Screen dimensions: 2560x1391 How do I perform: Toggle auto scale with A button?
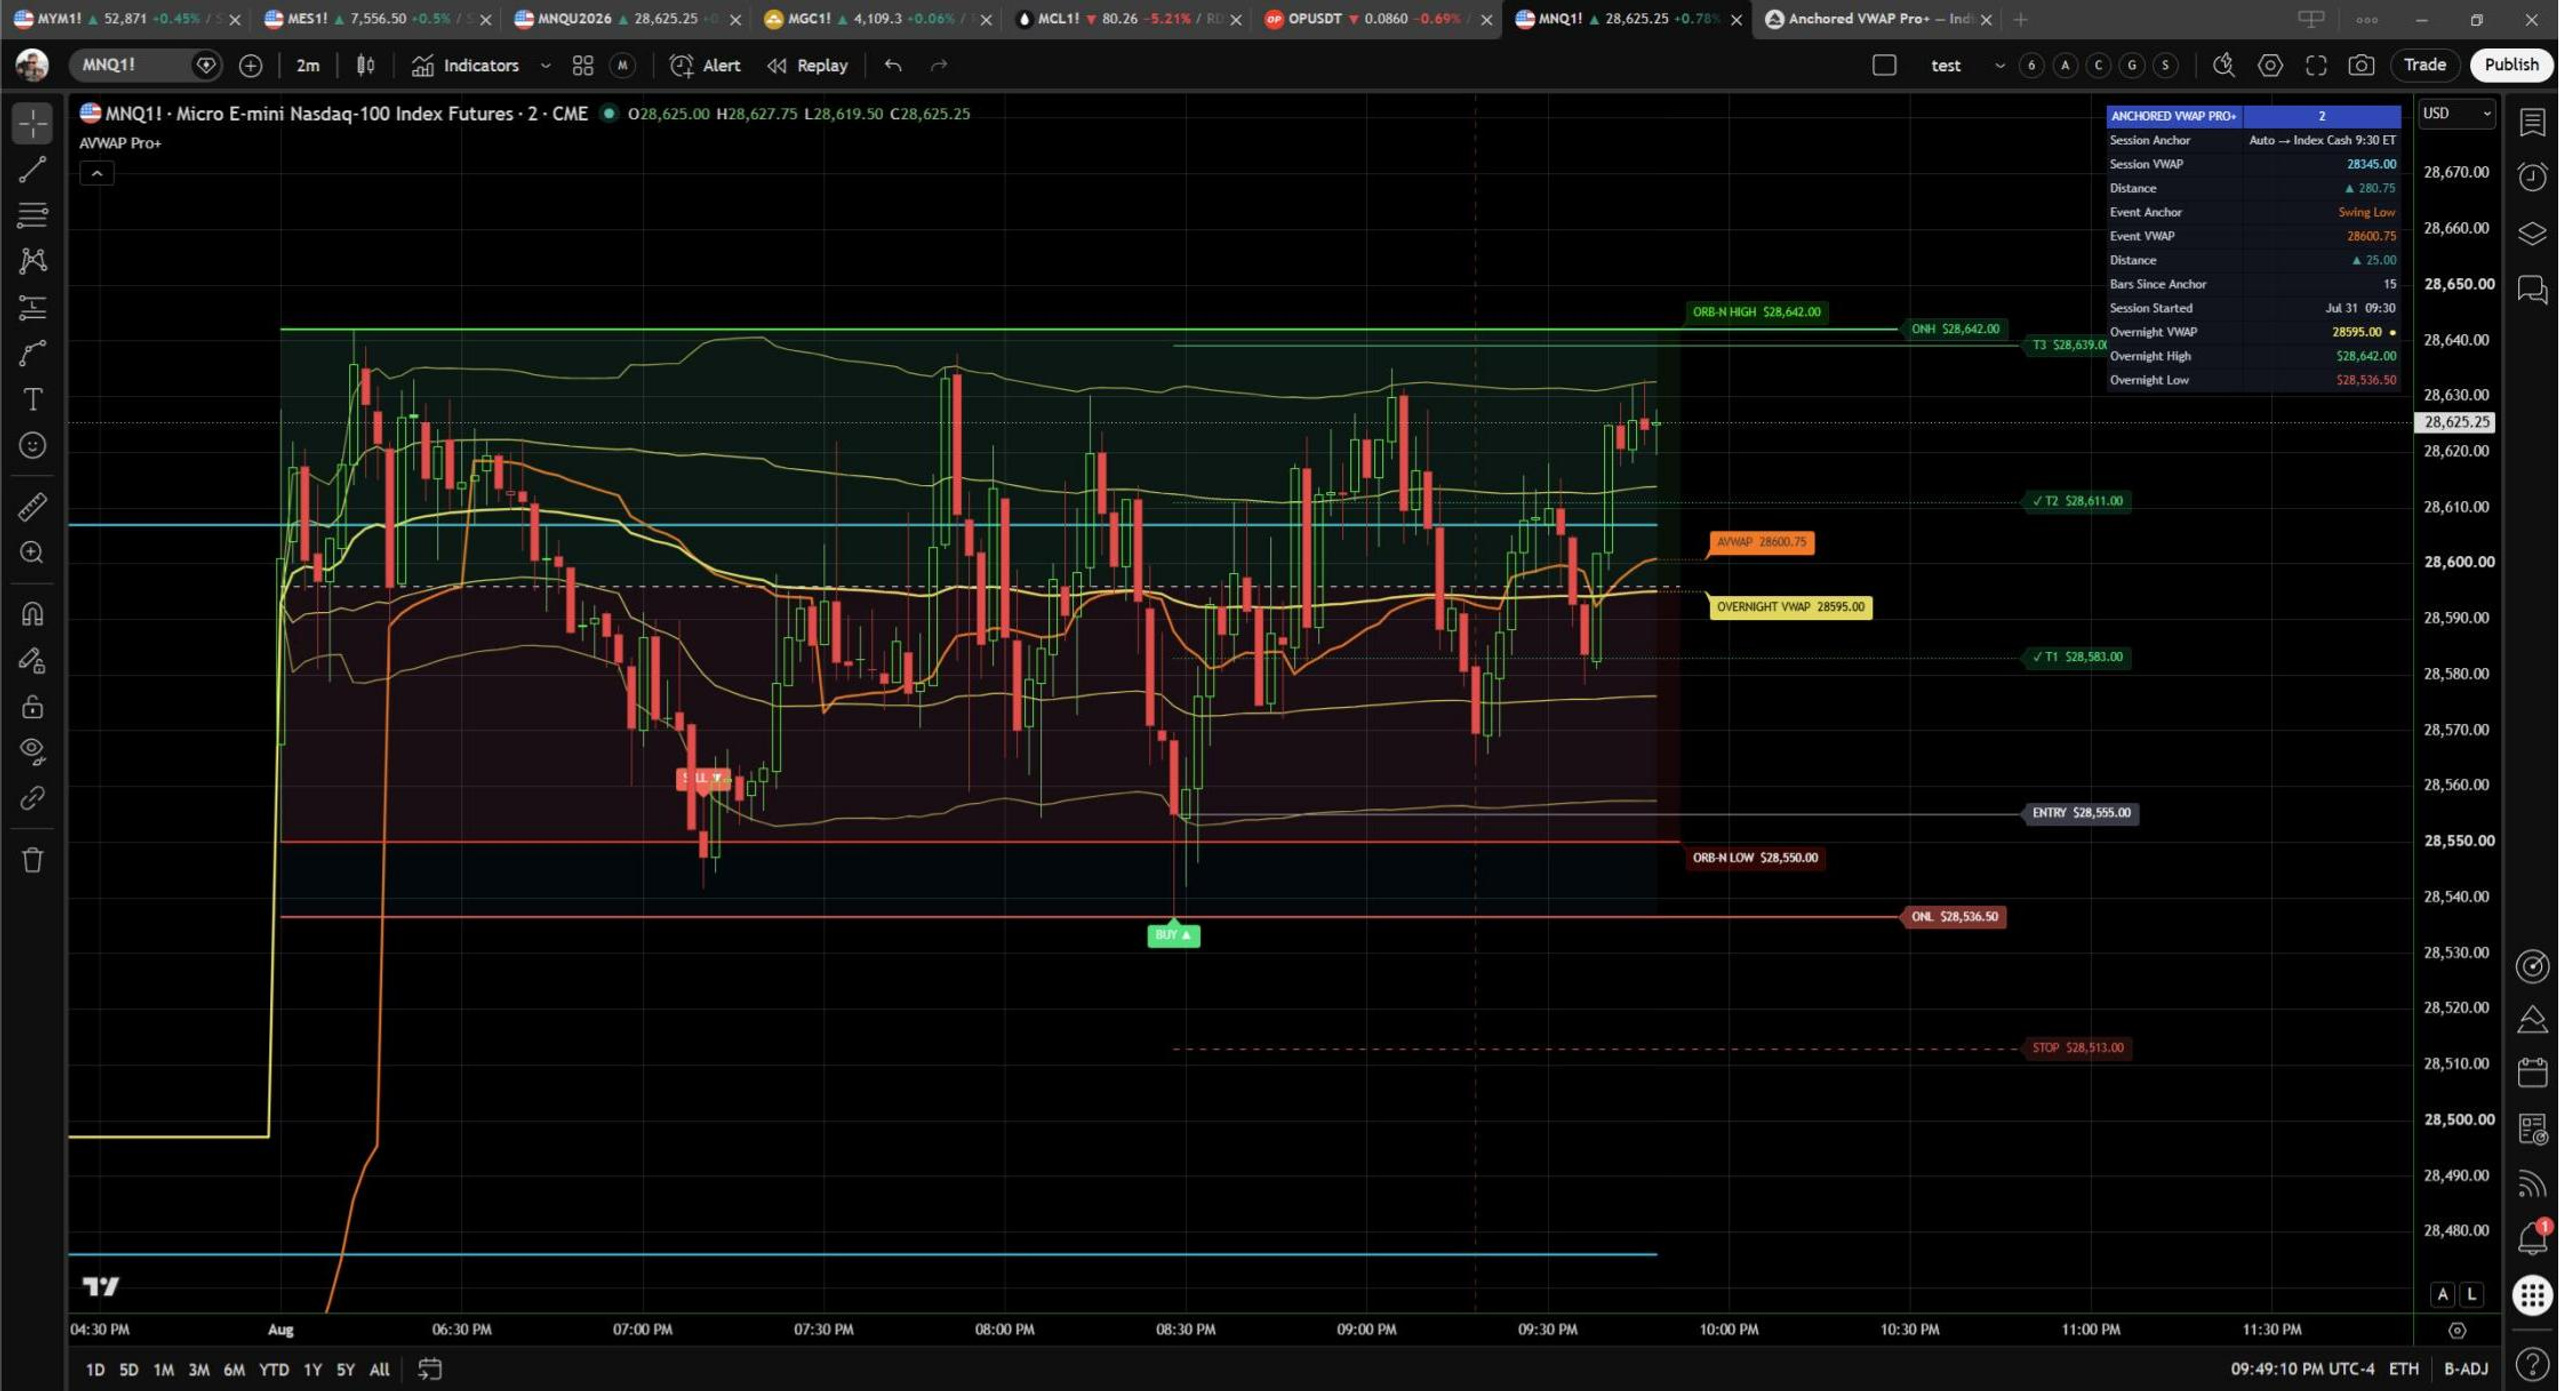pos(2443,1294)
